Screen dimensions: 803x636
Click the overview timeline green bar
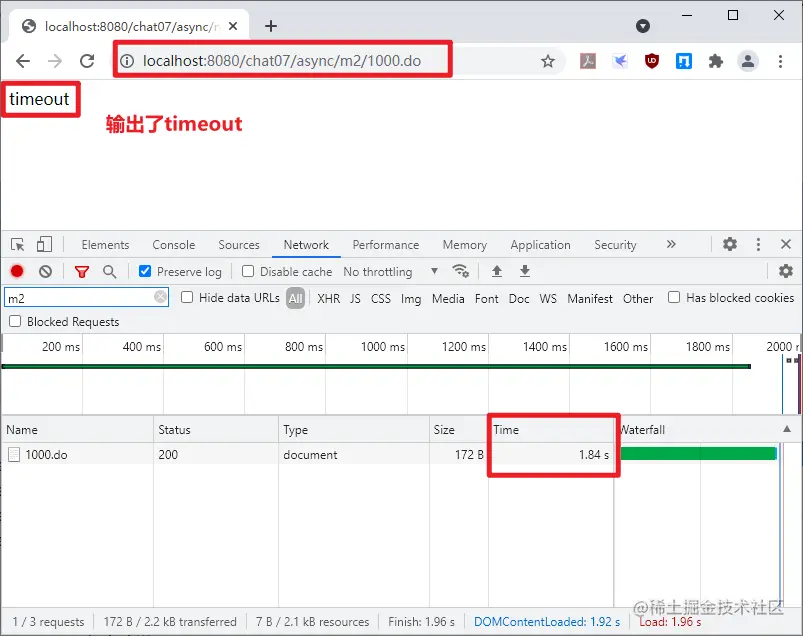[376, 366]
